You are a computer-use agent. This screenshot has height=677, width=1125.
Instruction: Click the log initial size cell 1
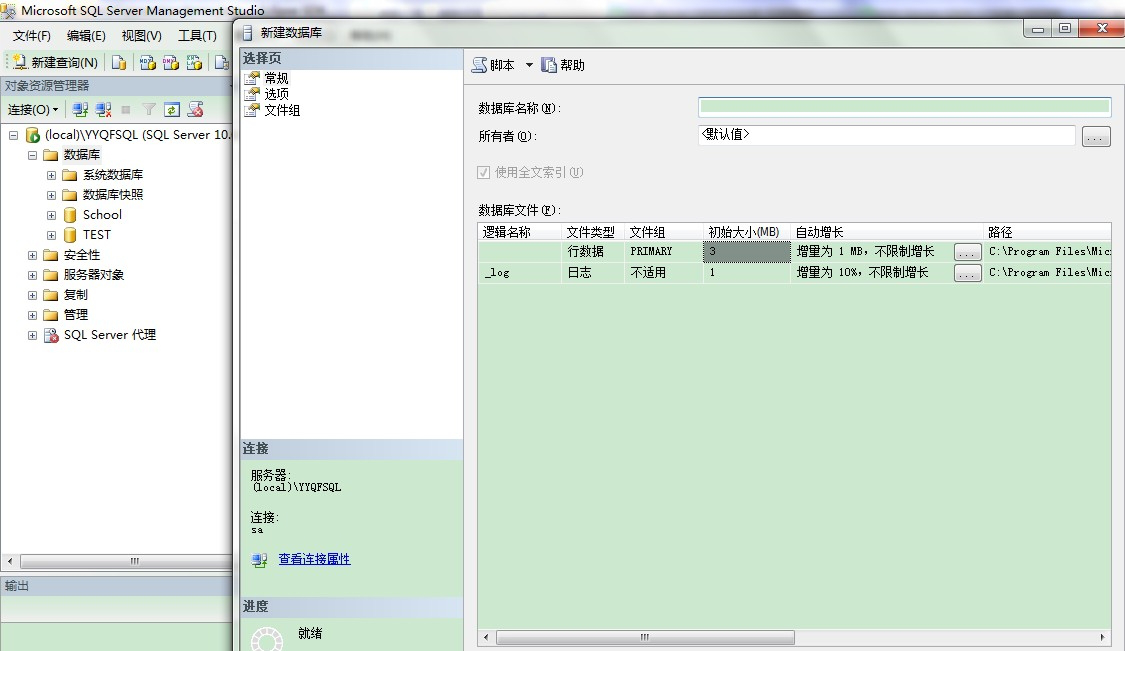[x=746, y=273]
